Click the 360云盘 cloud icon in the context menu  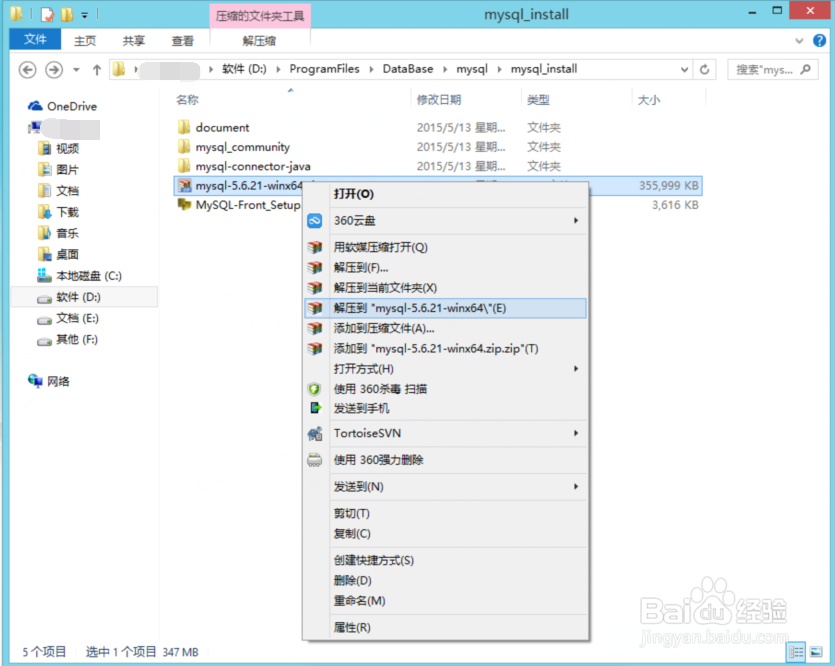[314, 220]
